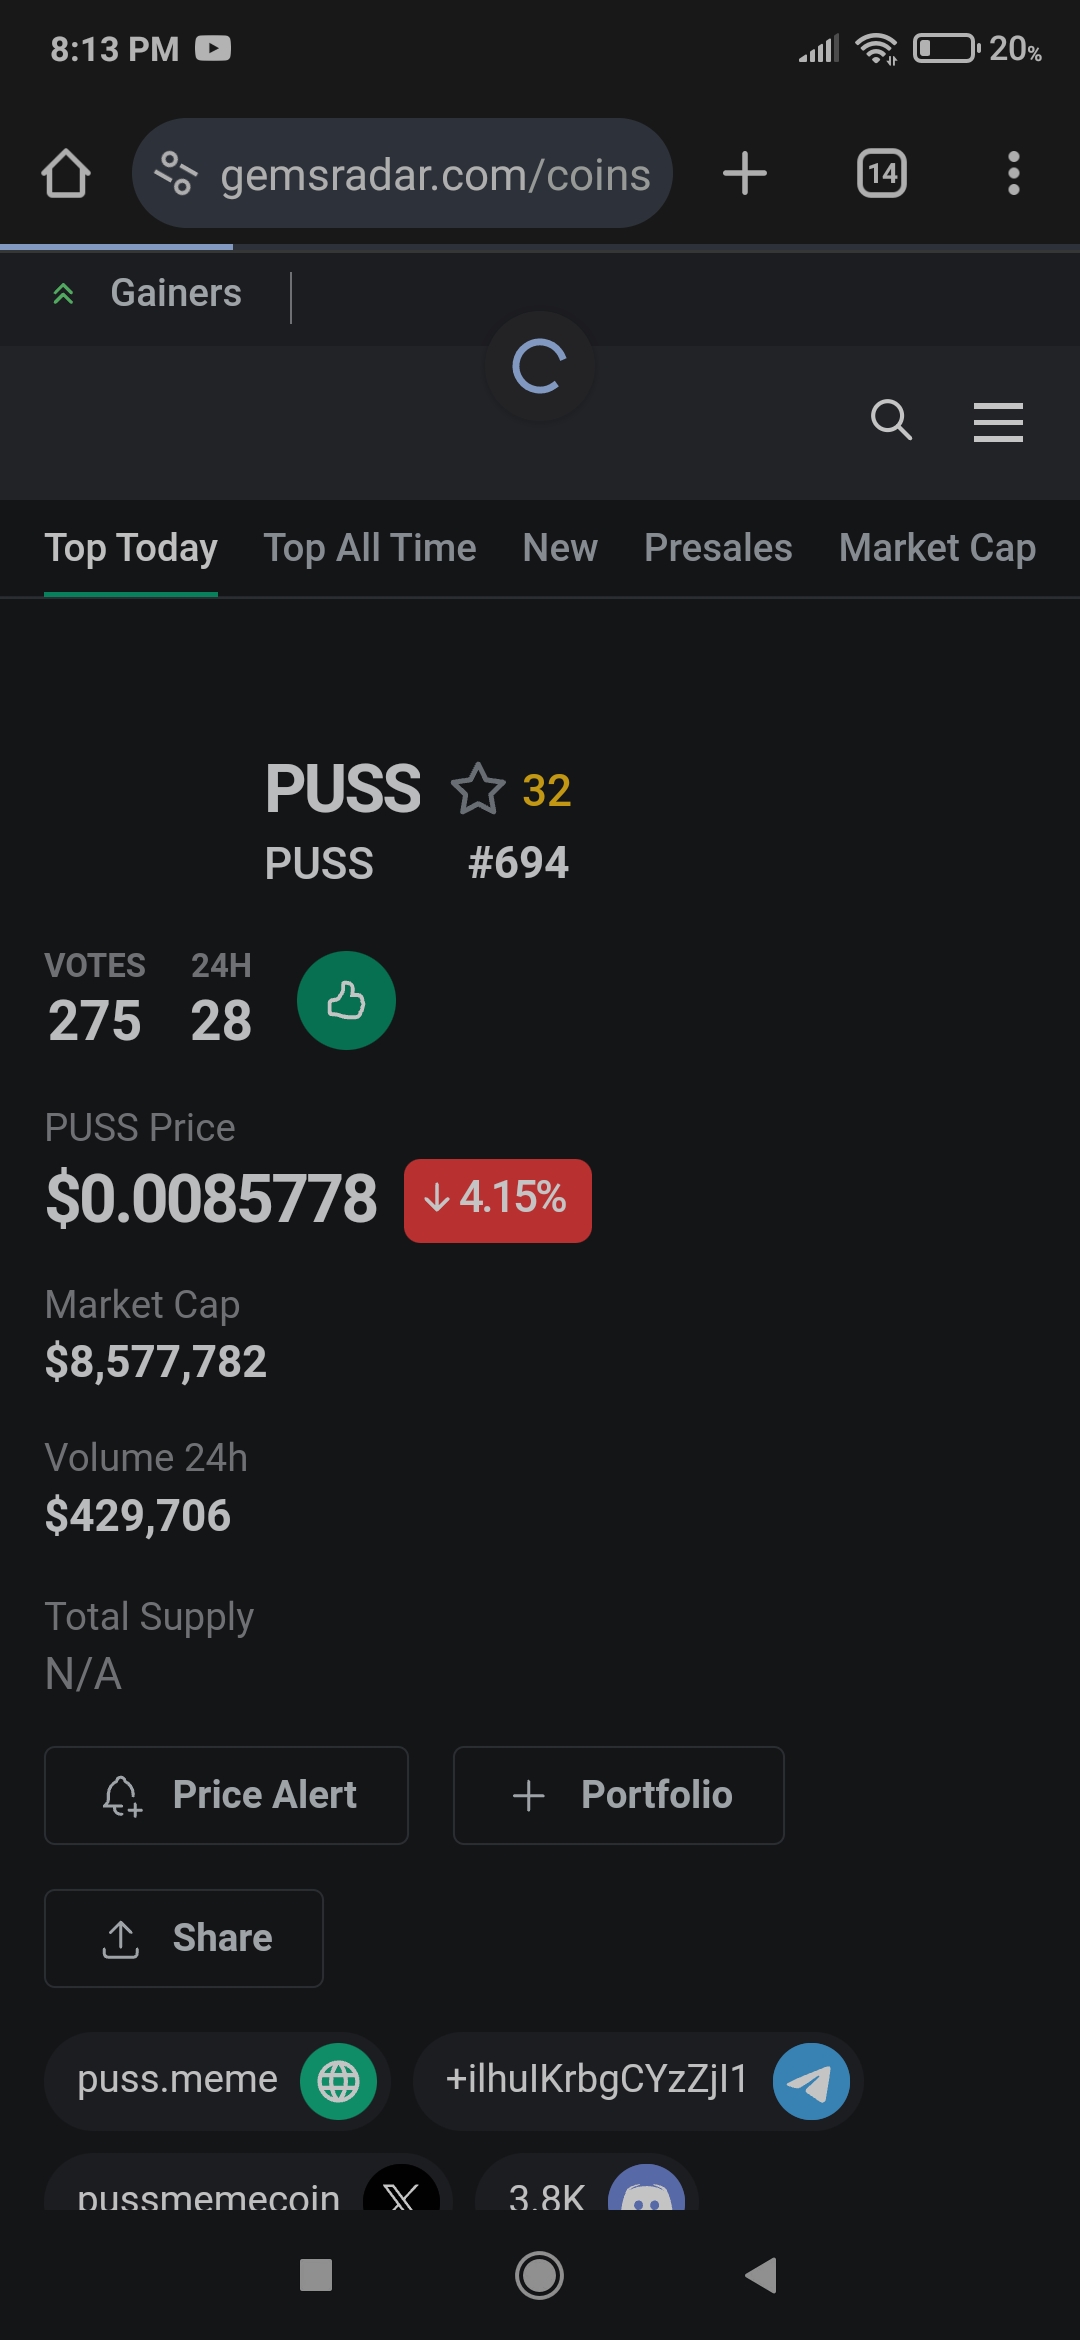Vote for PUSS with thumbs-up button
The image size is (1080, 2340).
[346, 1000]
